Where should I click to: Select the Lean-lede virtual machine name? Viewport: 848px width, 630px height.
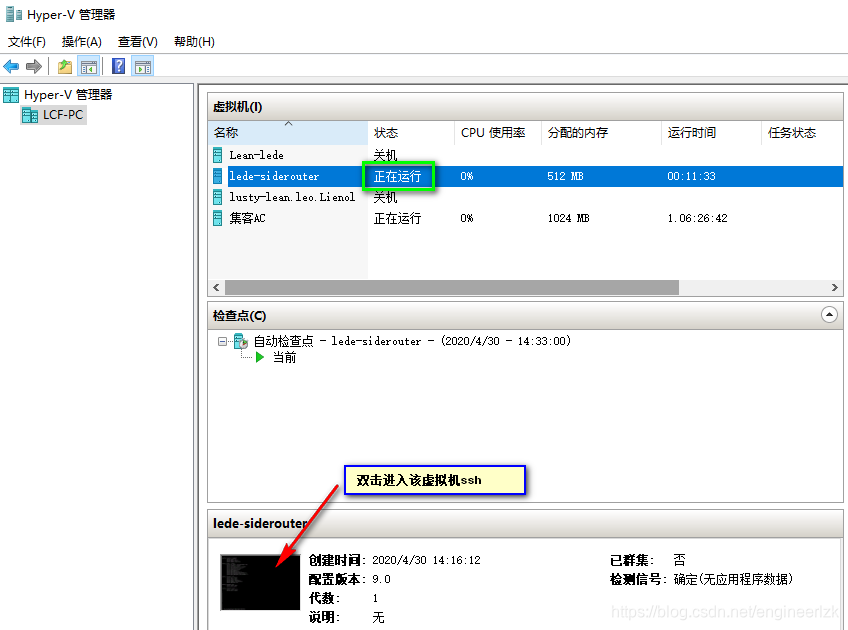pos(256,155)
